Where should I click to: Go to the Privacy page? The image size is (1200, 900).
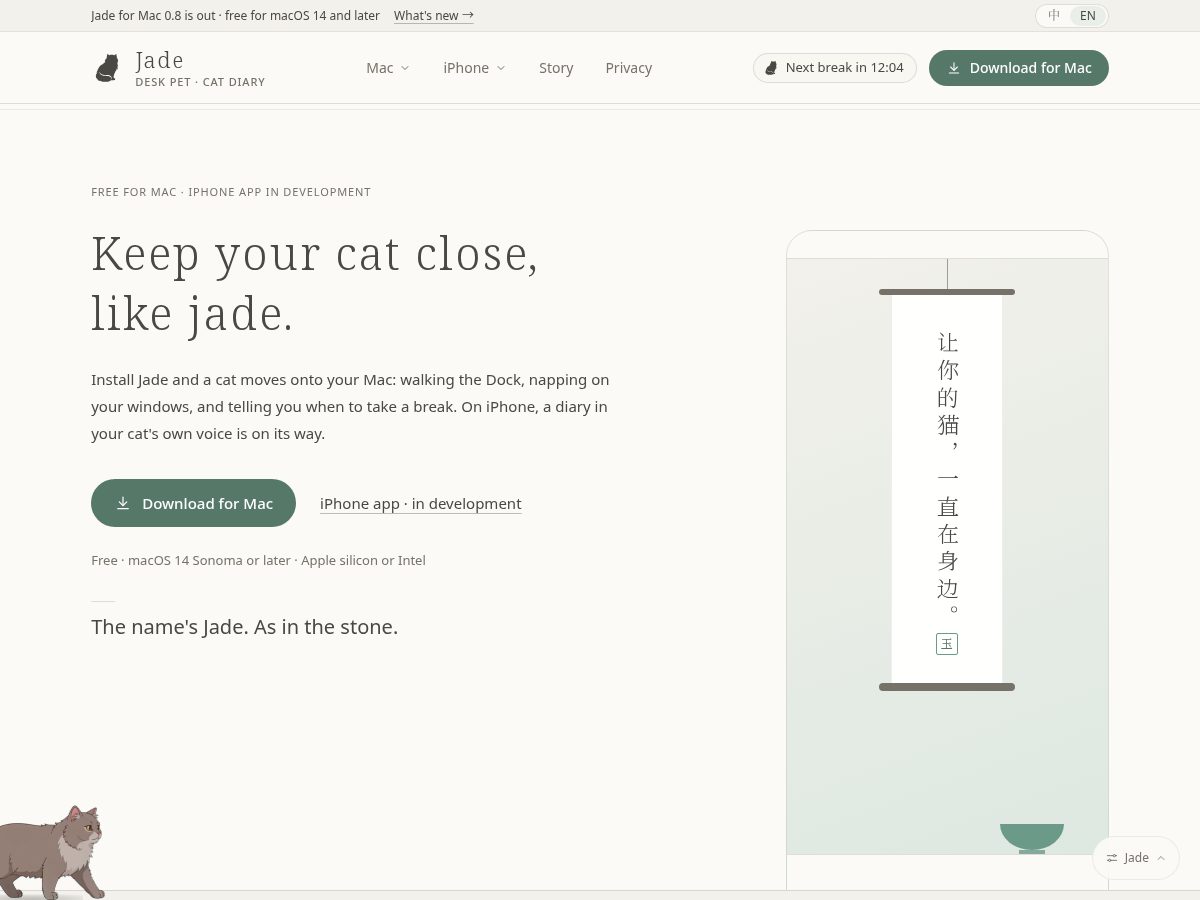(629, 68)
